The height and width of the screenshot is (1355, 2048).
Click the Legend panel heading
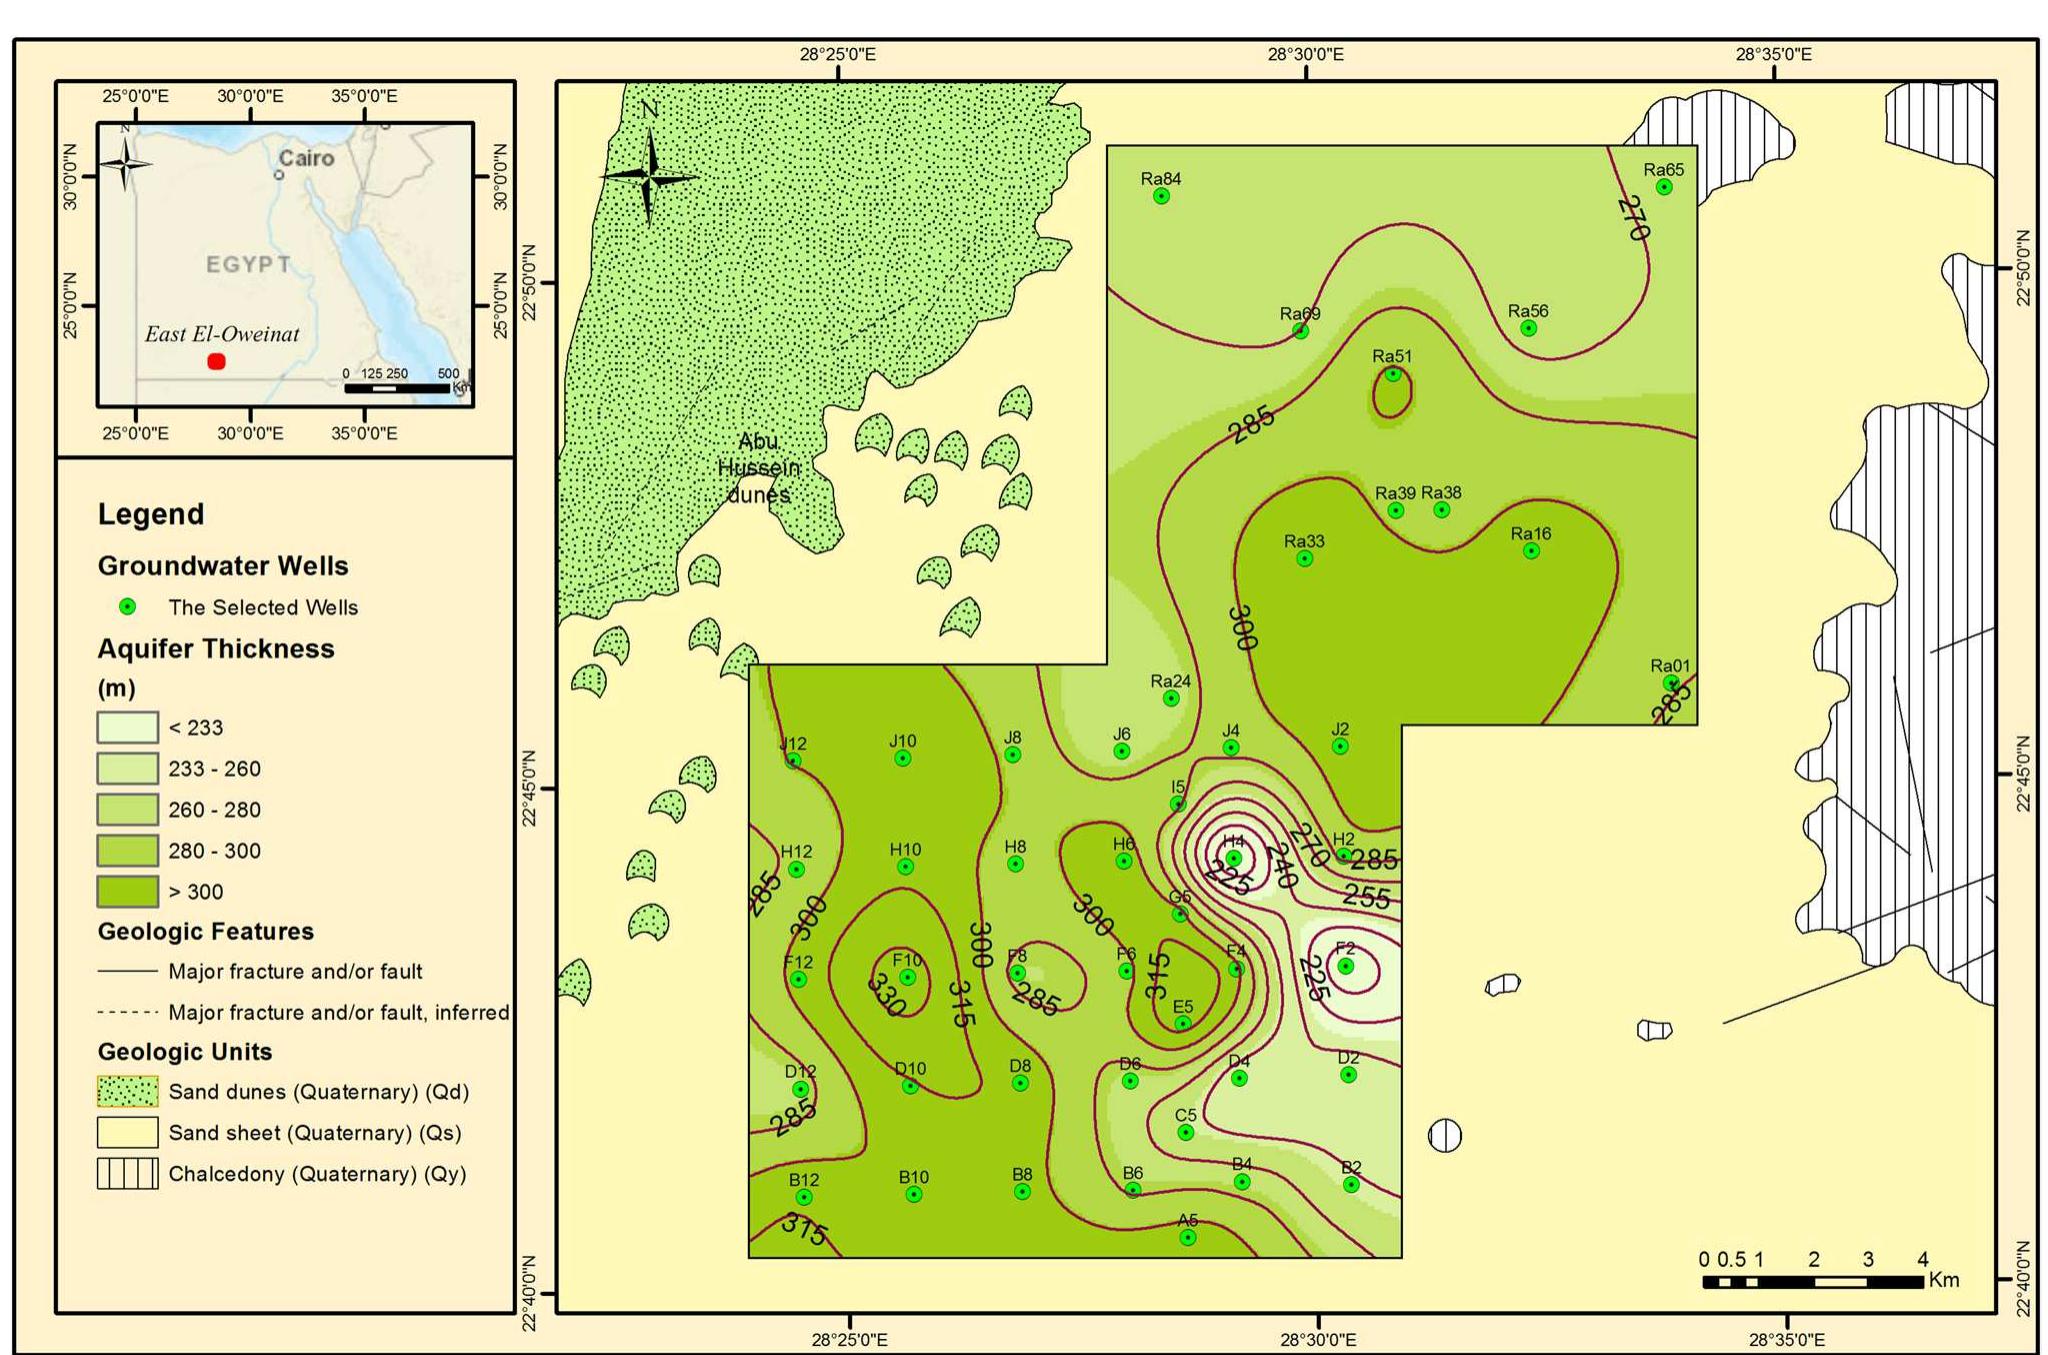(x=150, y=514)
